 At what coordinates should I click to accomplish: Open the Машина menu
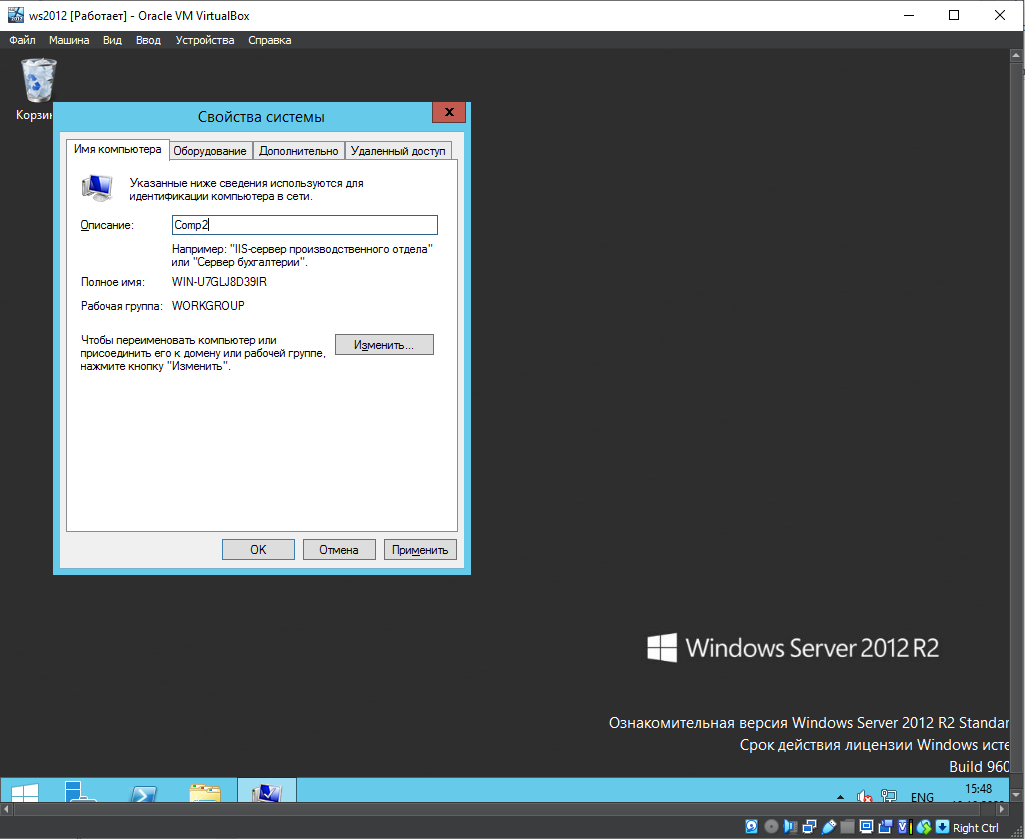69,40
